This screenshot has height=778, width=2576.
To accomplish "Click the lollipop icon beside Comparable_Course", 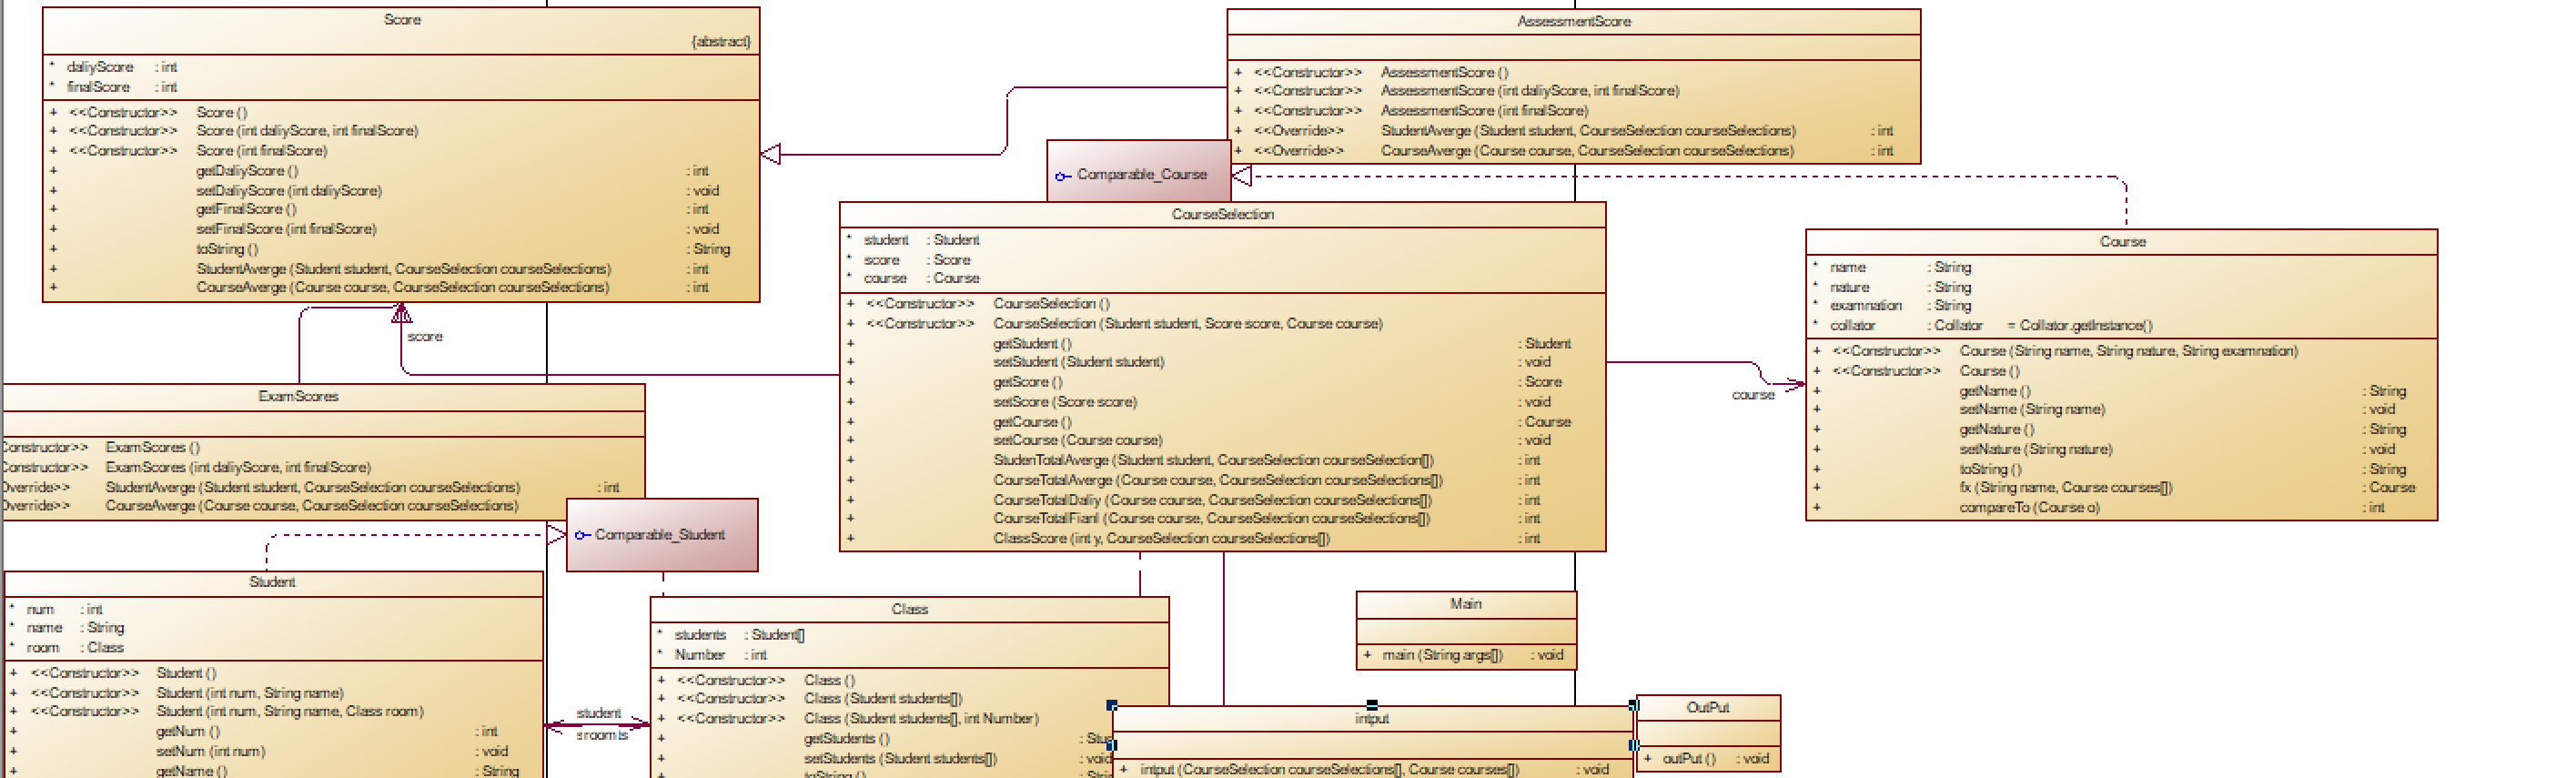I will (1064, 176).
